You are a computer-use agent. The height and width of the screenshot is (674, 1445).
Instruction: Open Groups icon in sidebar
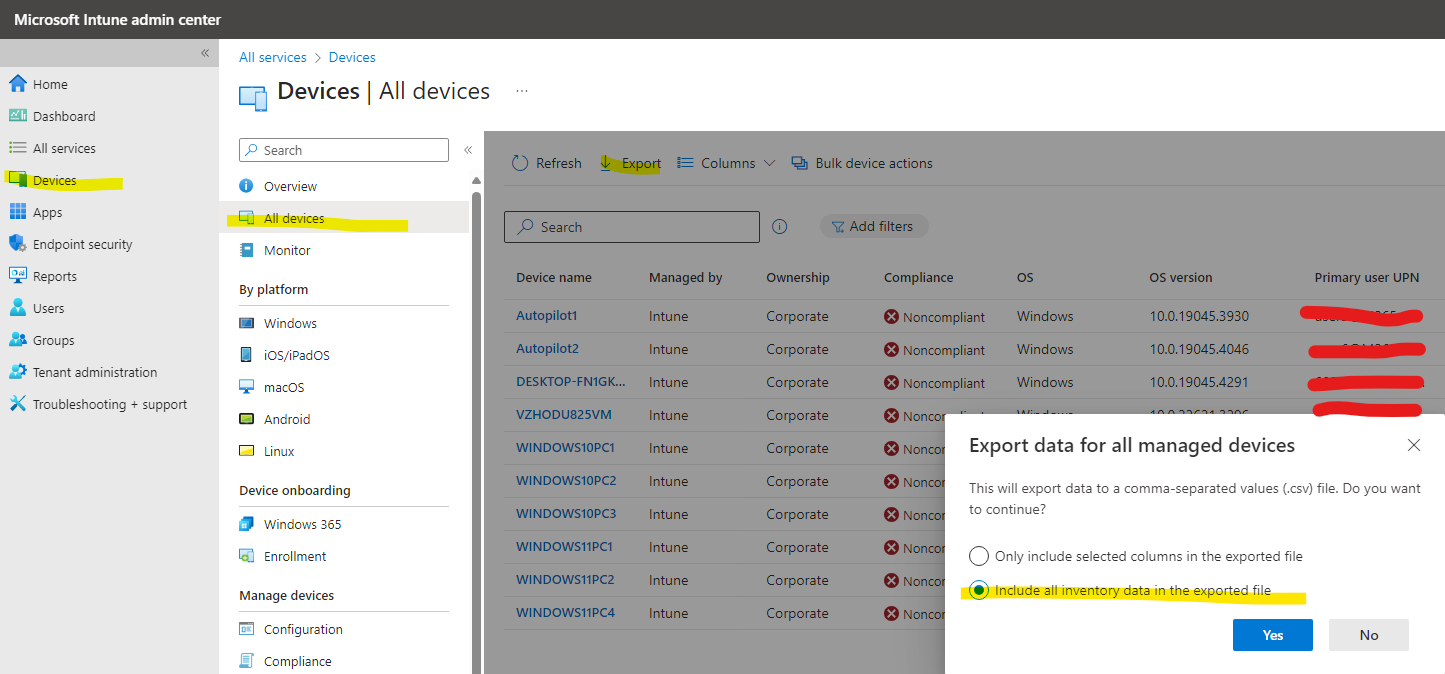pyautogui.click(x=17, y=340)
